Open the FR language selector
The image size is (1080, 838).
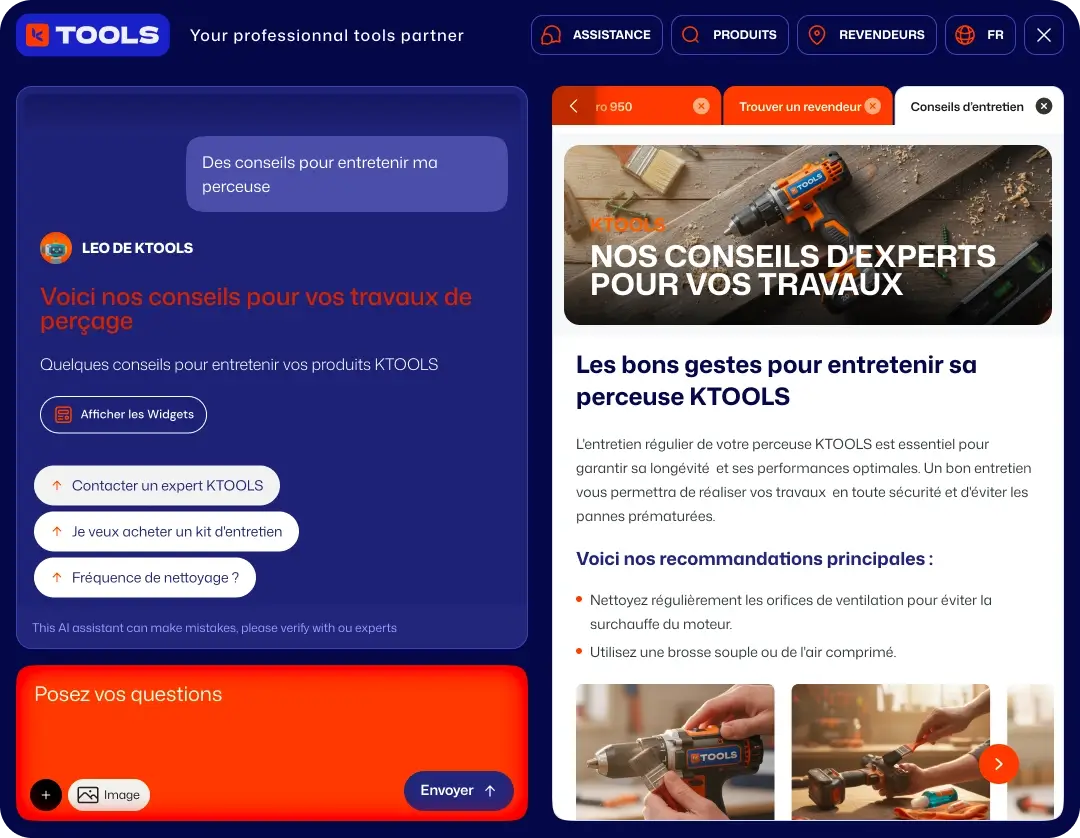point(980,35)
